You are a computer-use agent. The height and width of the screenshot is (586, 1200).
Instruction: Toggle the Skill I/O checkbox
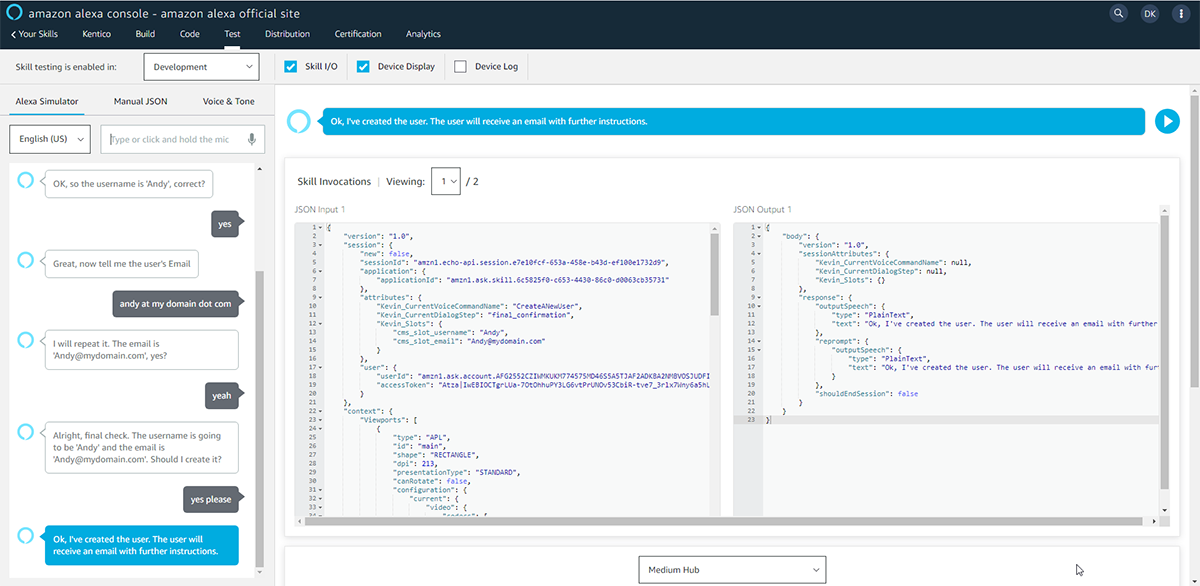click(x=291, y=67)
